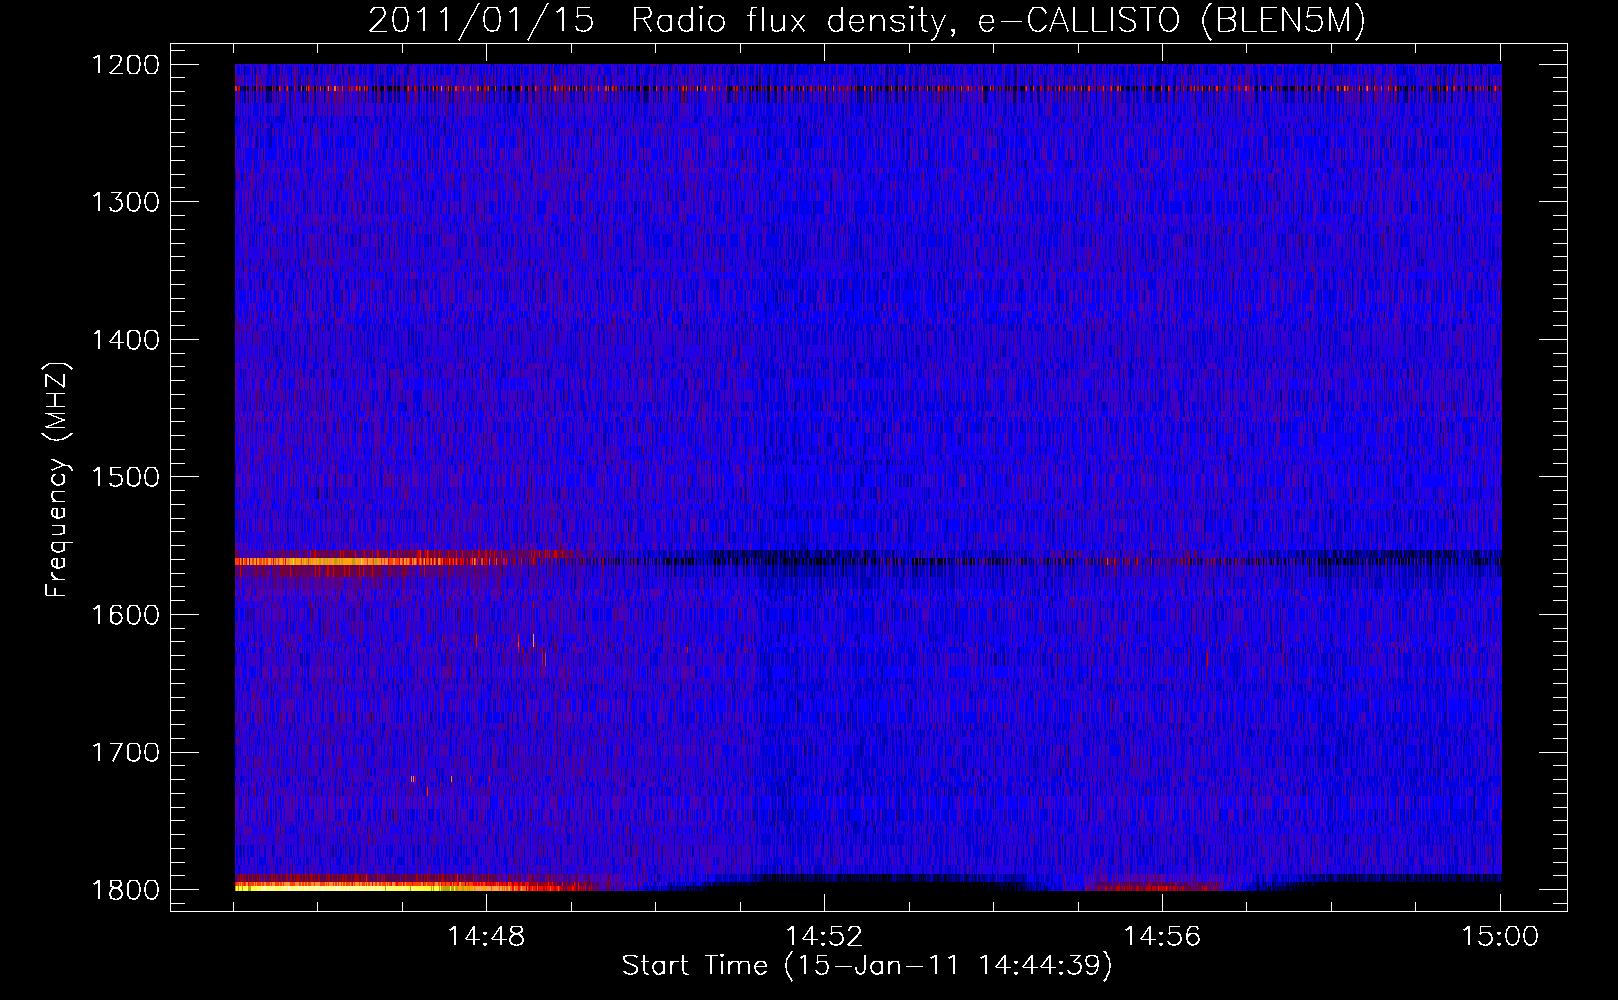
Task: Click the 15:00 time tick label
Action: pos(1500,937)
